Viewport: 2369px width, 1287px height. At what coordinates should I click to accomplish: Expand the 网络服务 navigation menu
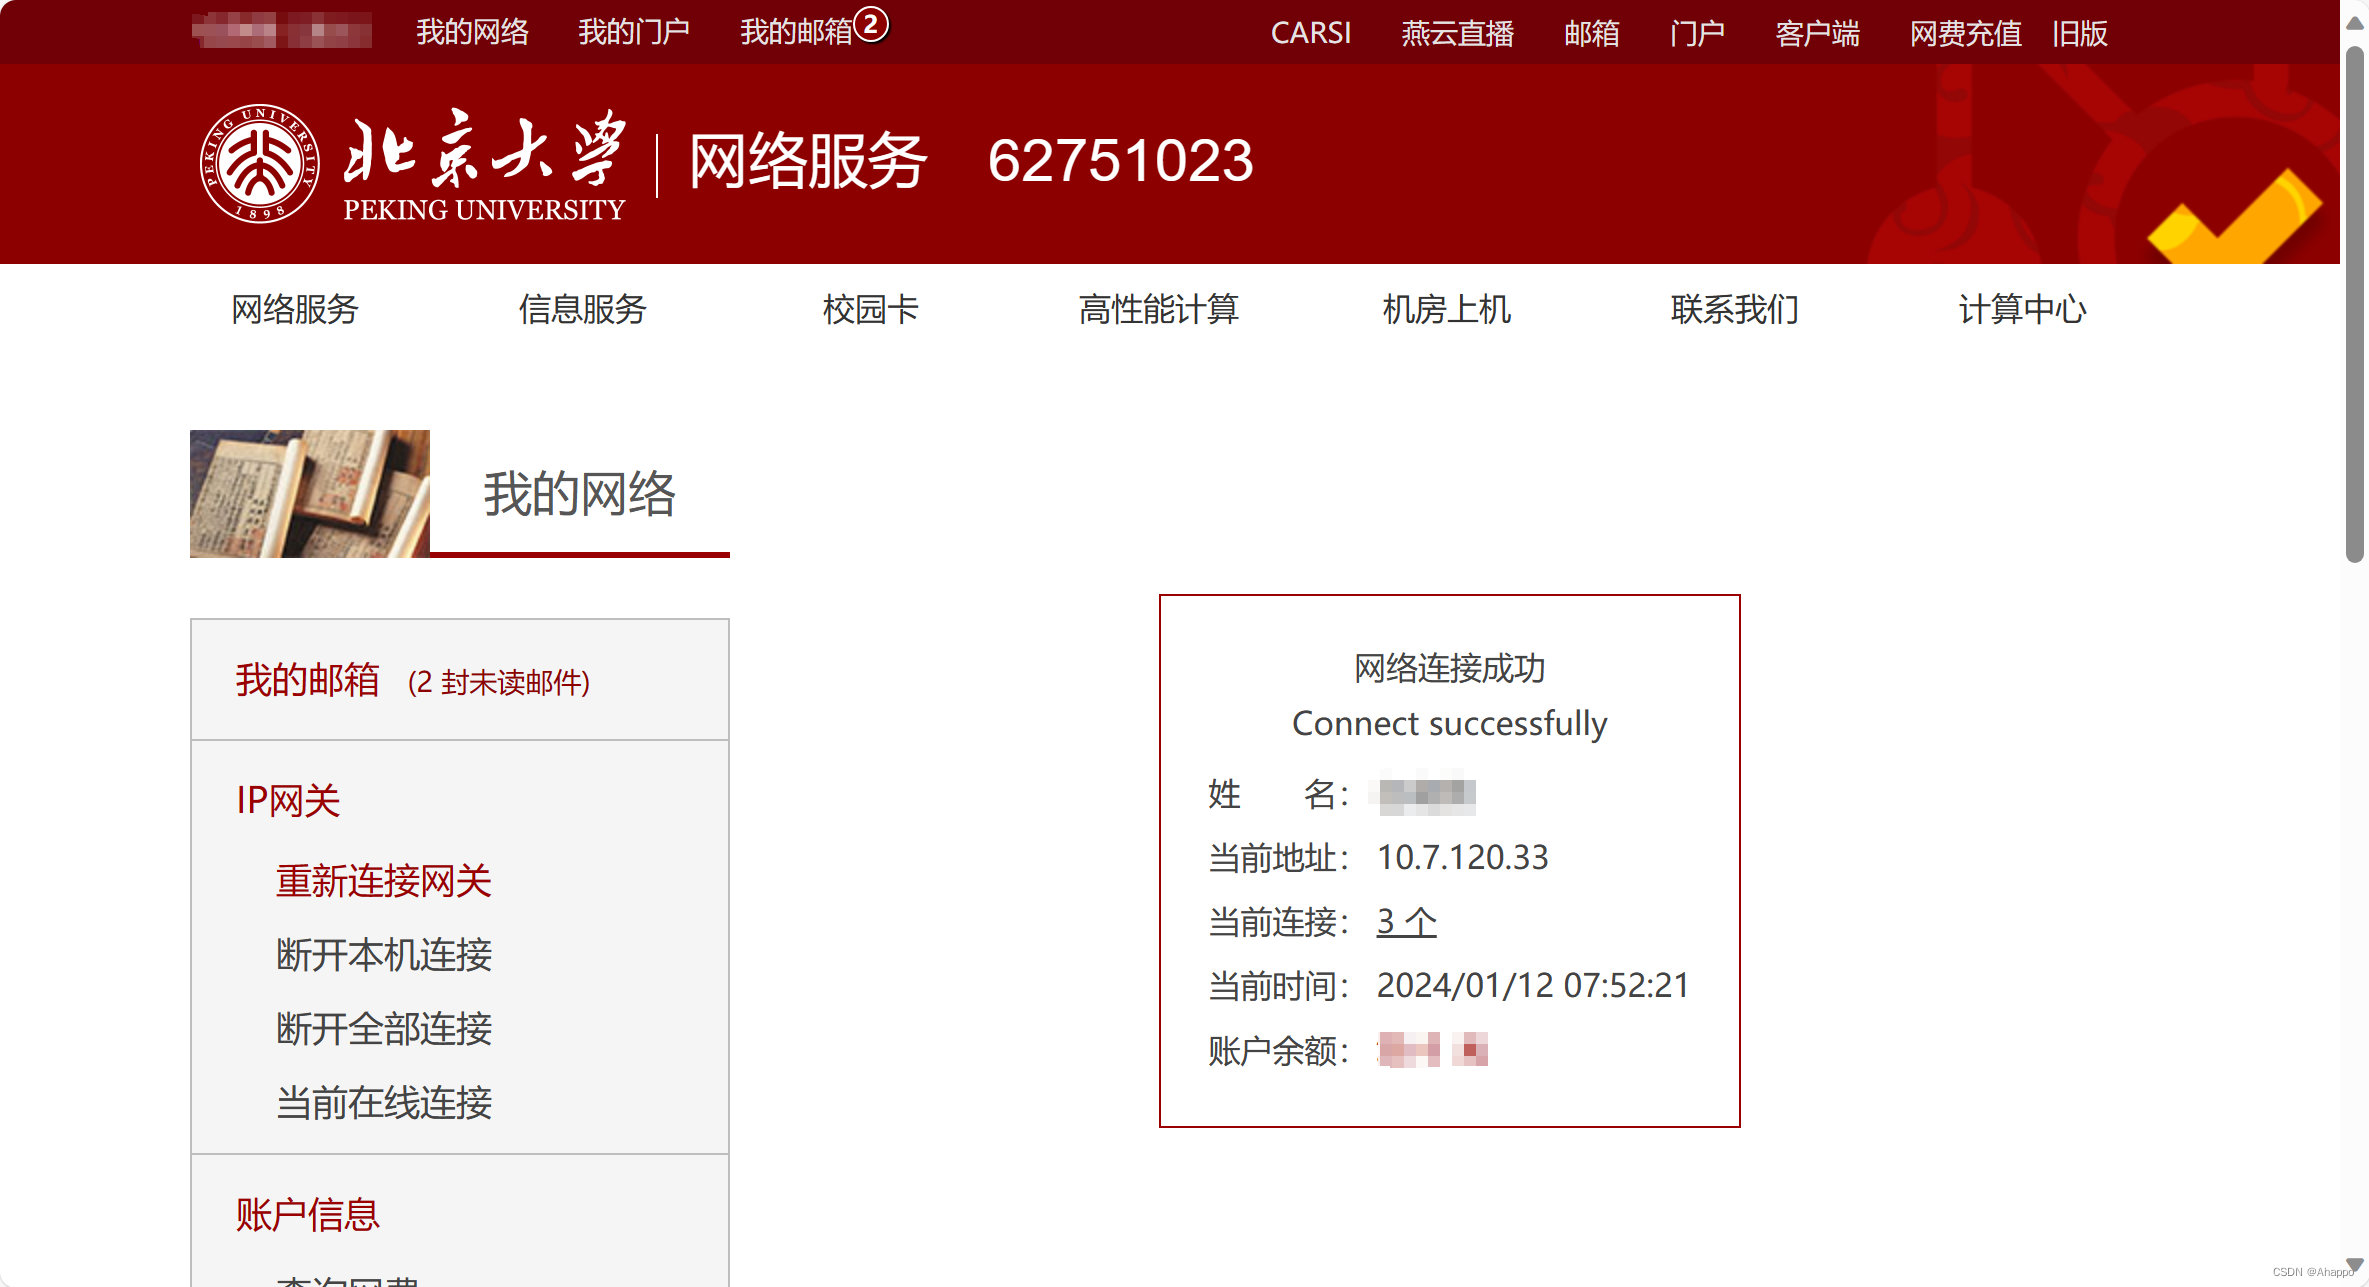pos(294,309)
